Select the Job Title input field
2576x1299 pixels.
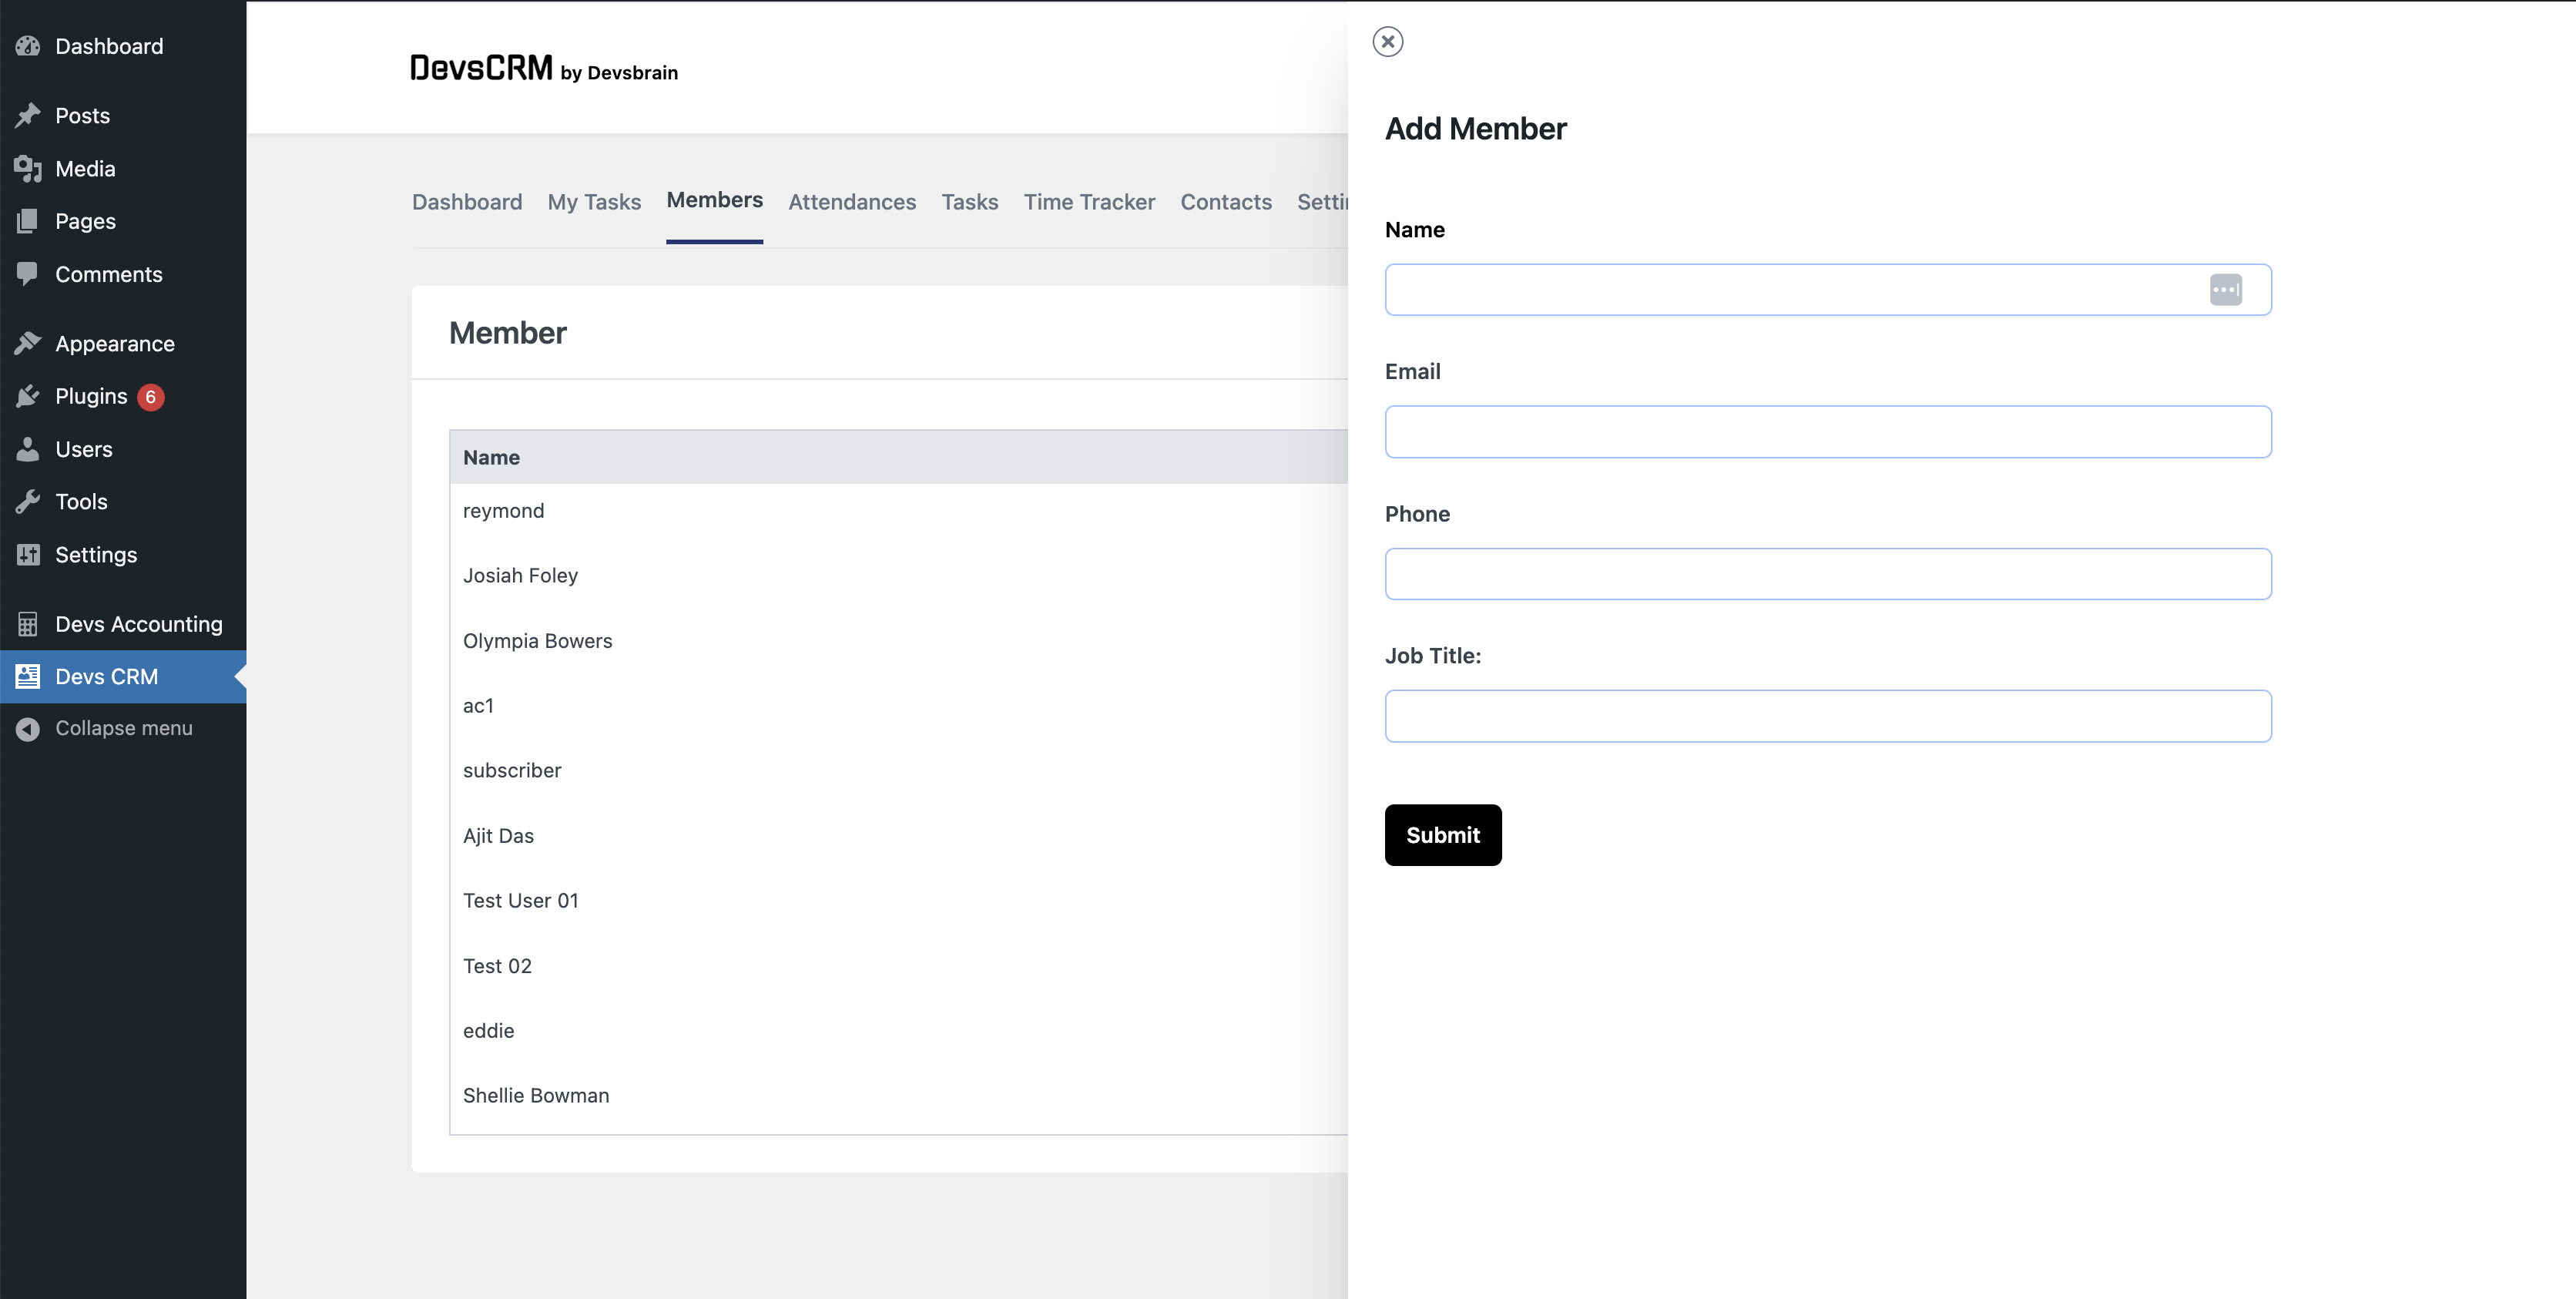click(x=1827, y=716)
